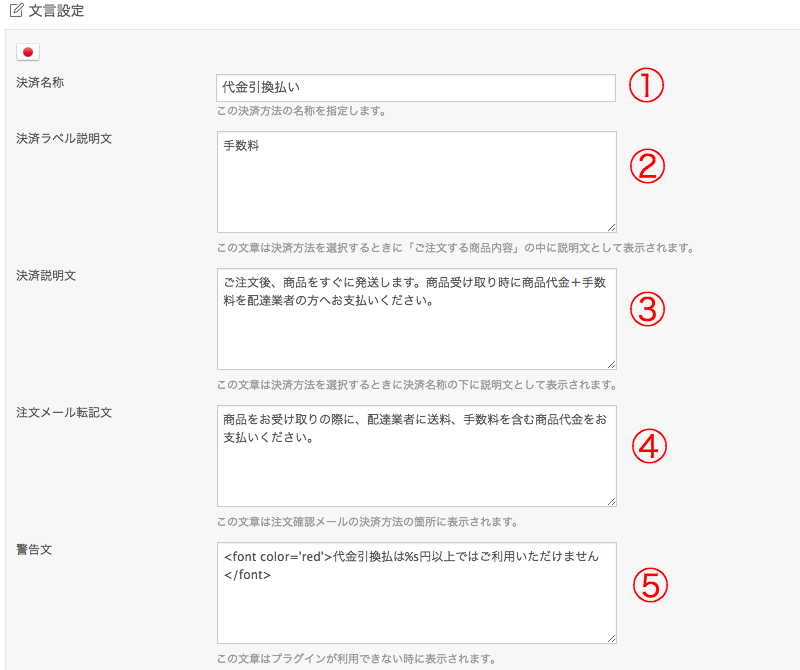Screen dimensions: 800x670
Task: Click the 文言設定 header title
Action: point(56,10)
